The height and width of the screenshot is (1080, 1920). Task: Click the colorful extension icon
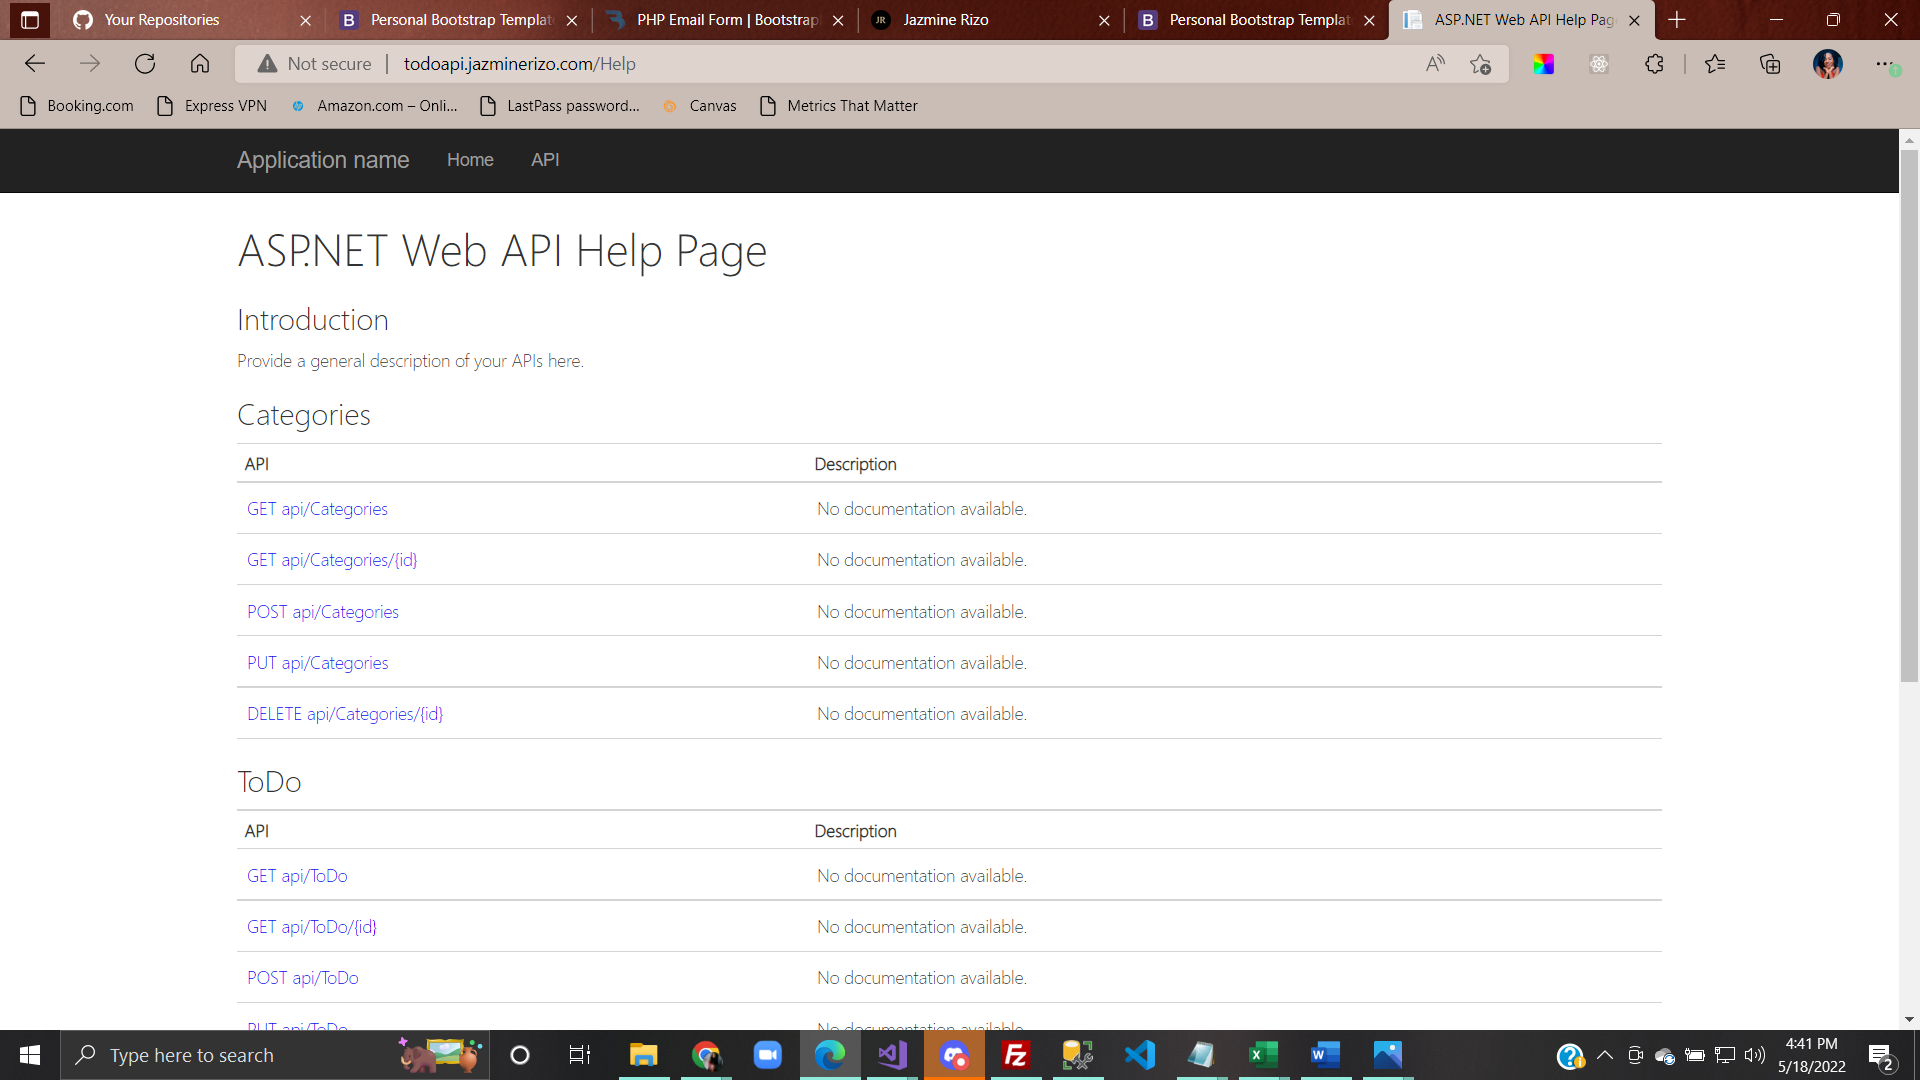(x=1543, y=64)
